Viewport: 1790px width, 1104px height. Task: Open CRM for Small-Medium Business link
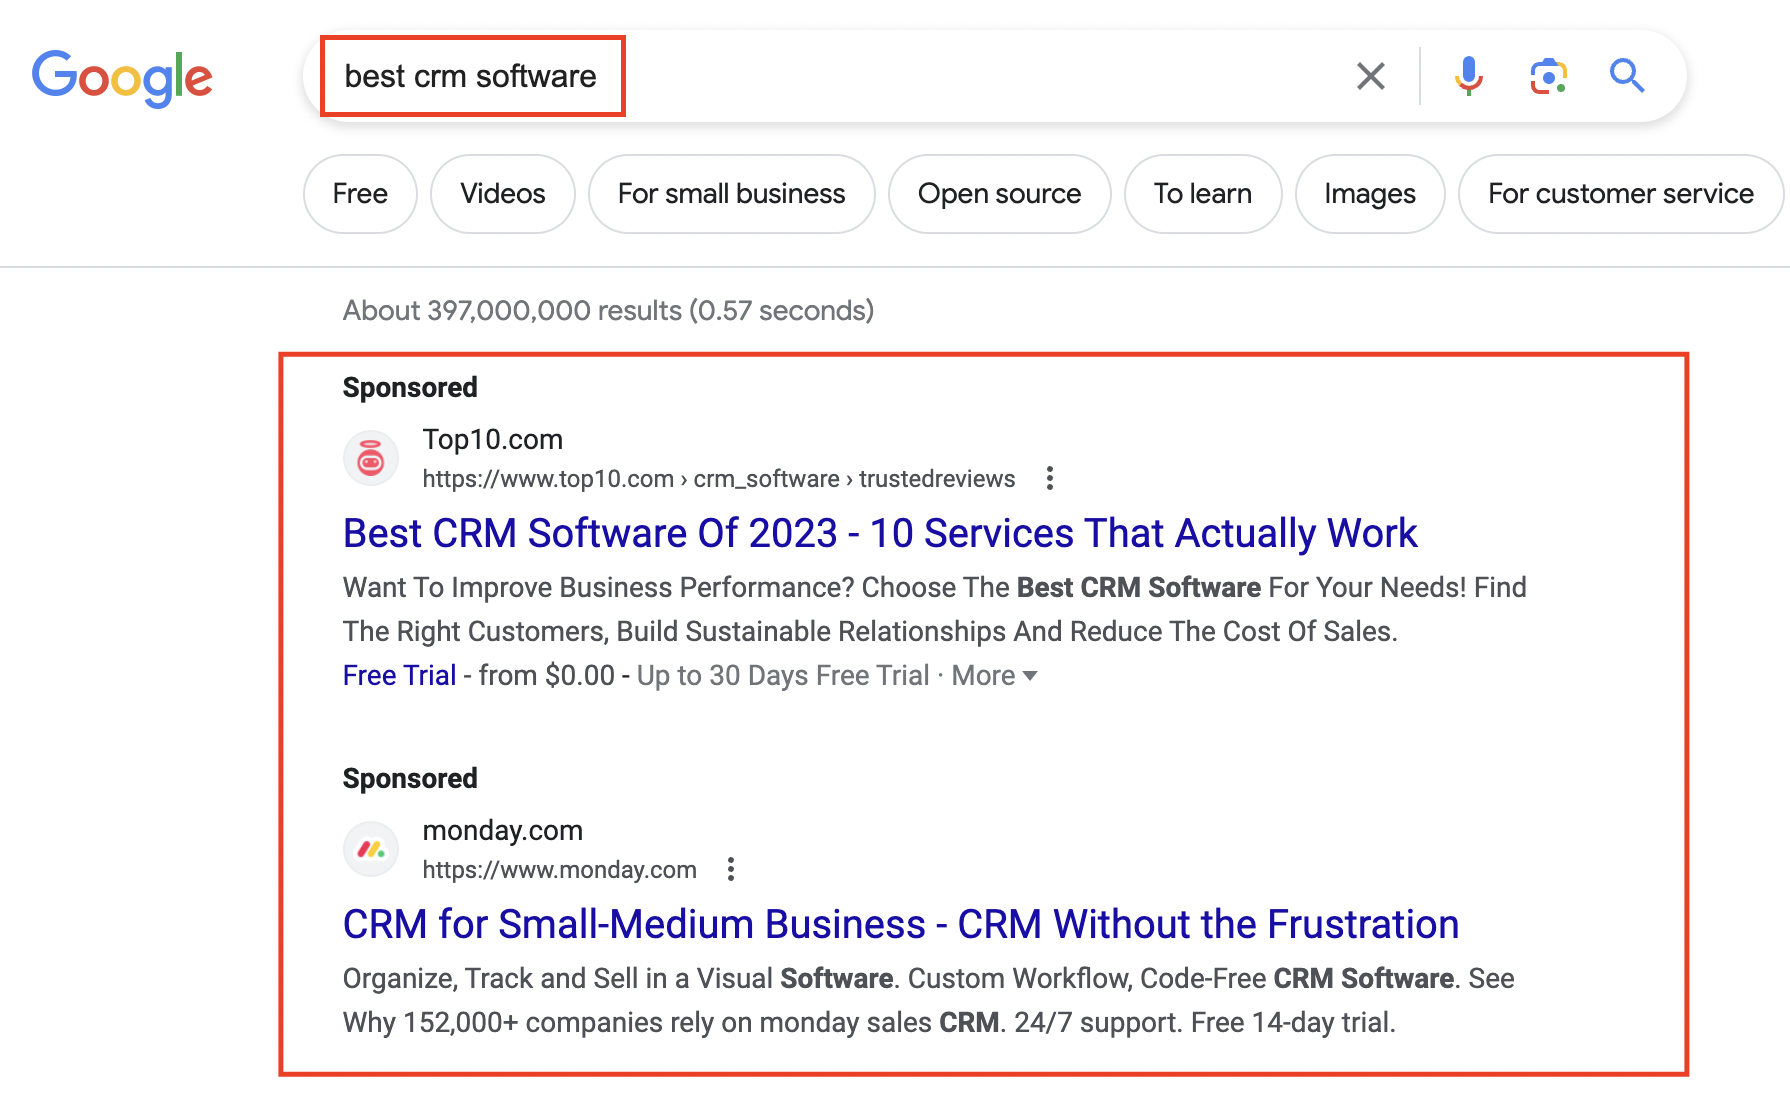tap(901, 925)
